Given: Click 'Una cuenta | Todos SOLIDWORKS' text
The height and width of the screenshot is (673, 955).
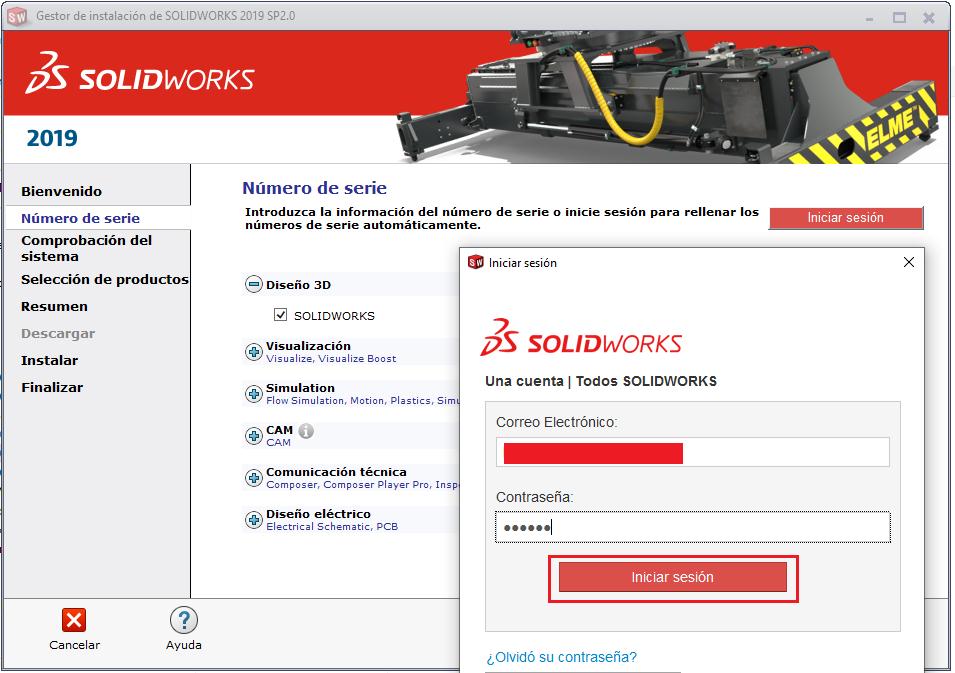Looking at the screenshot, I should [601, 381].
